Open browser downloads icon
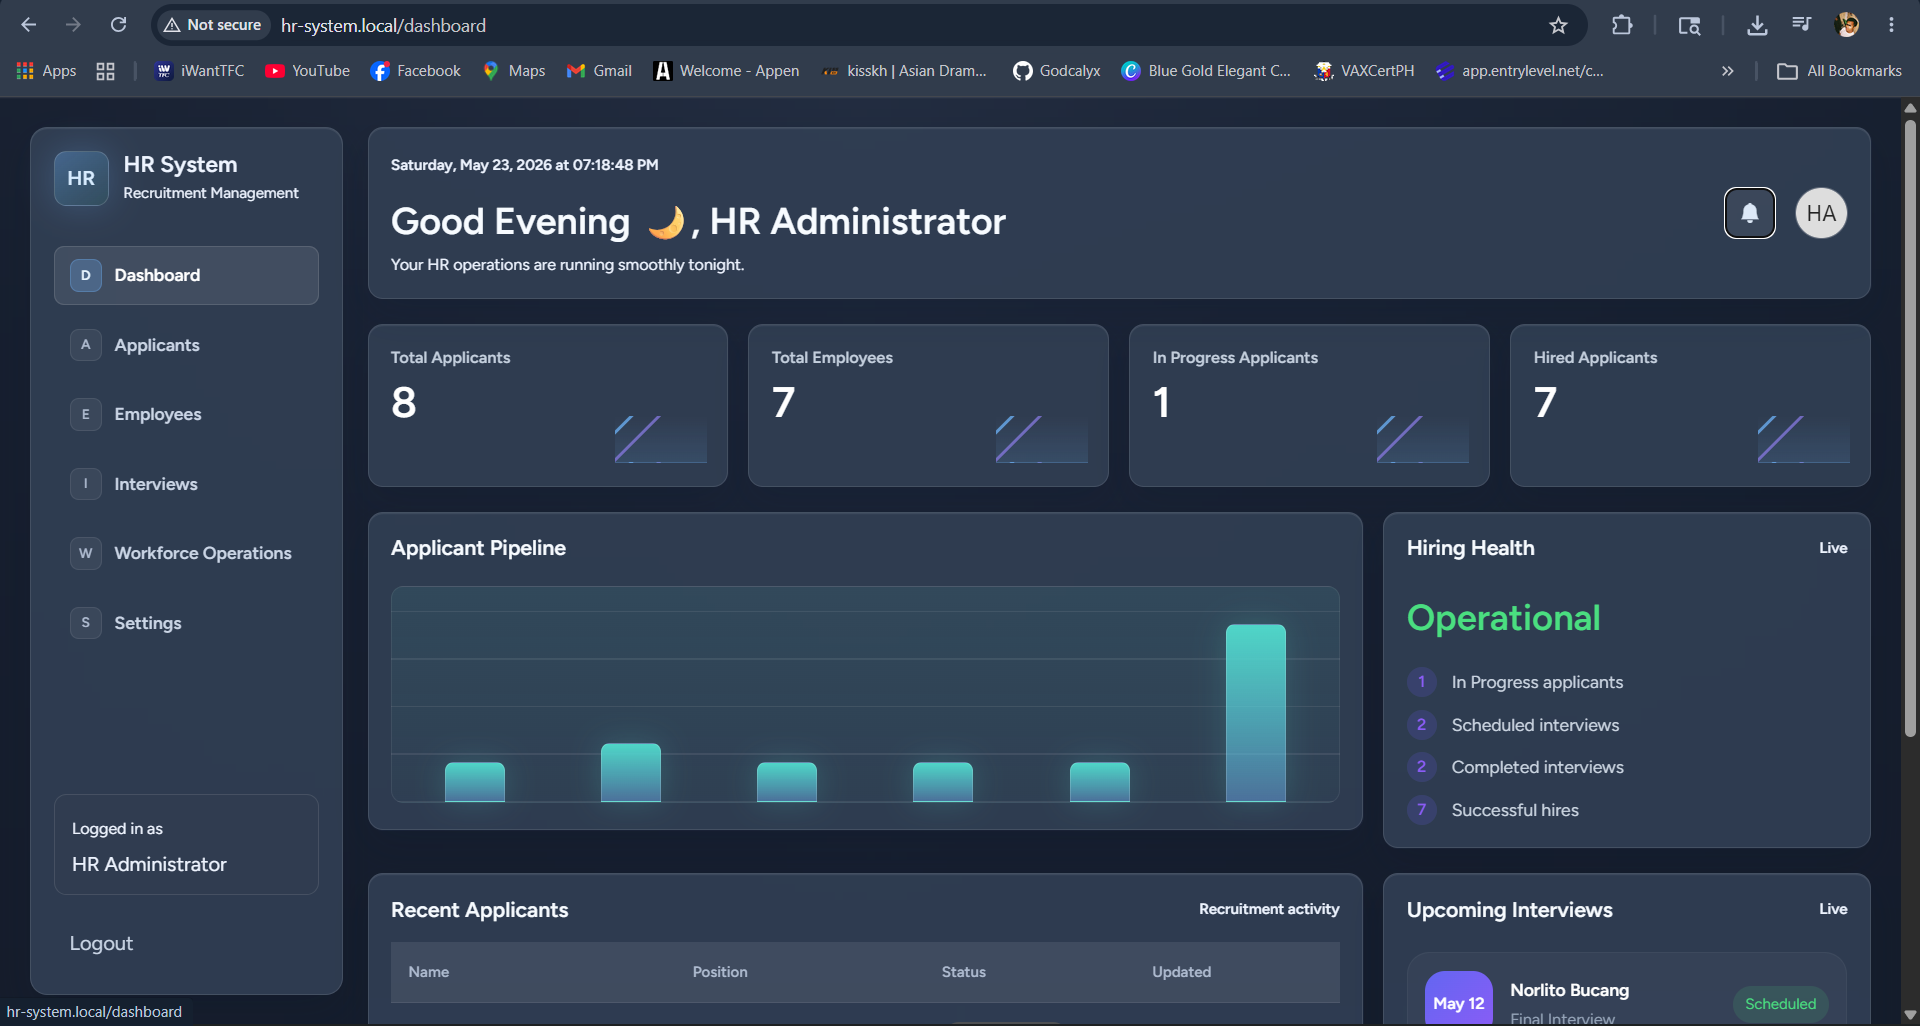The width and height of the screenshot is (1920, 1026). [x=1757, y=25]
